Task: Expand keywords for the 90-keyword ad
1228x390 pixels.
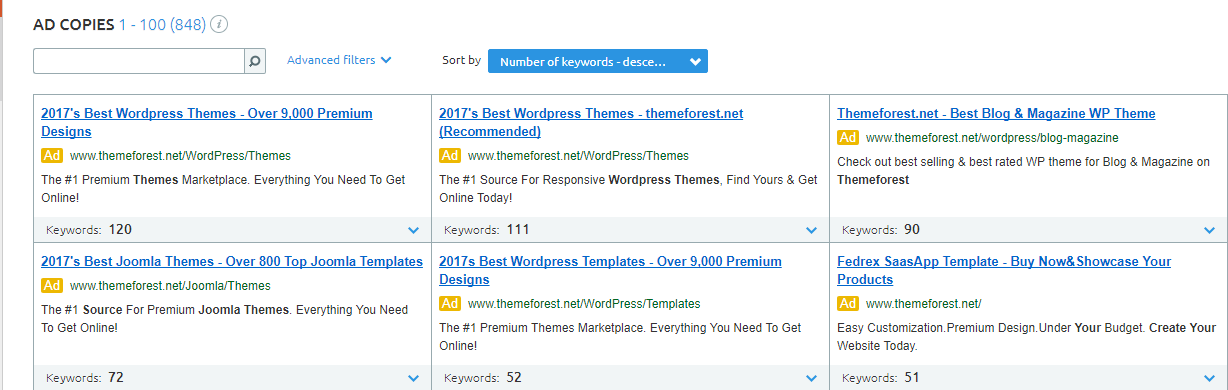Action: pos(1211,230)
